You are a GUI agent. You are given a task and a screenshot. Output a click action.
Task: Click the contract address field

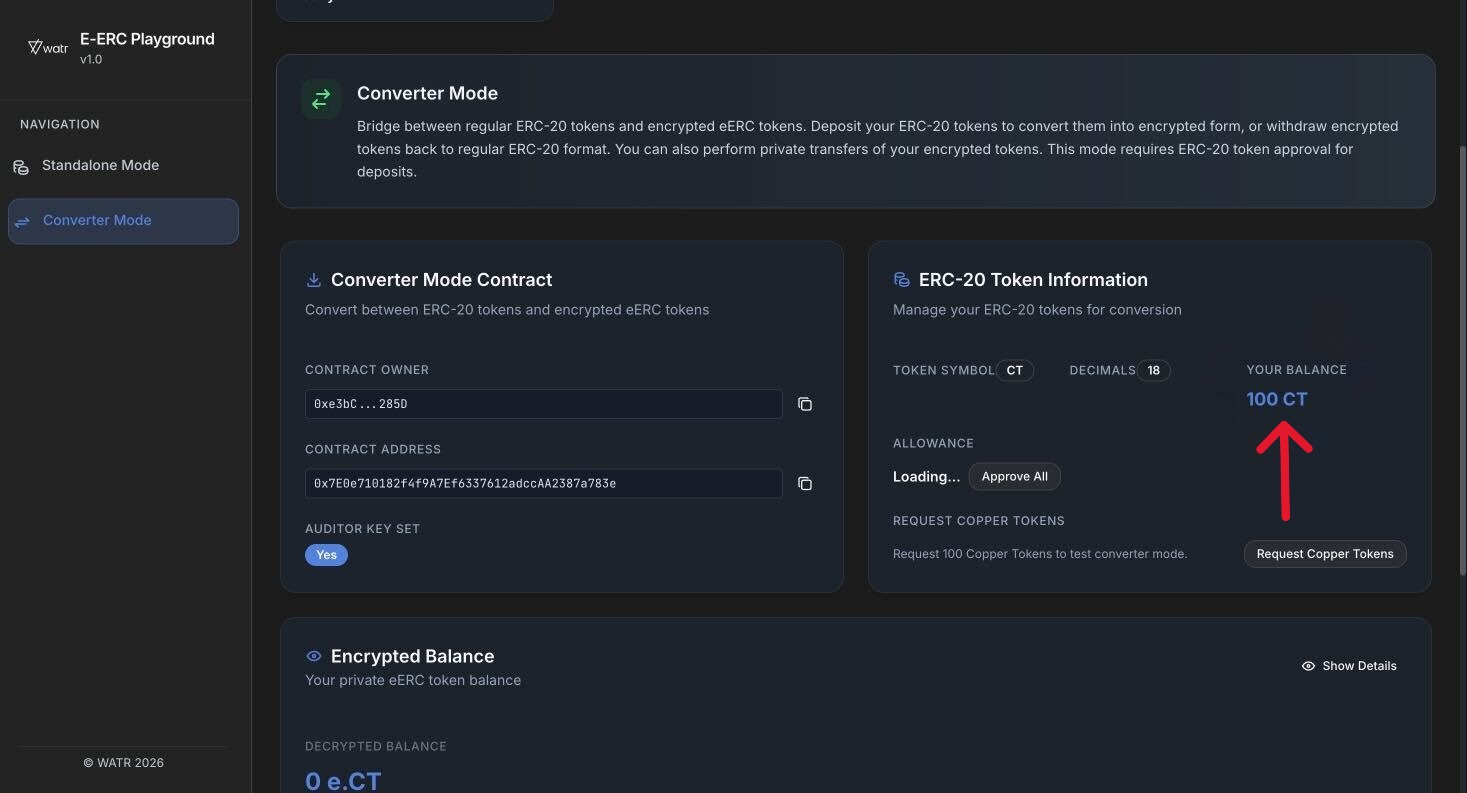543,484
